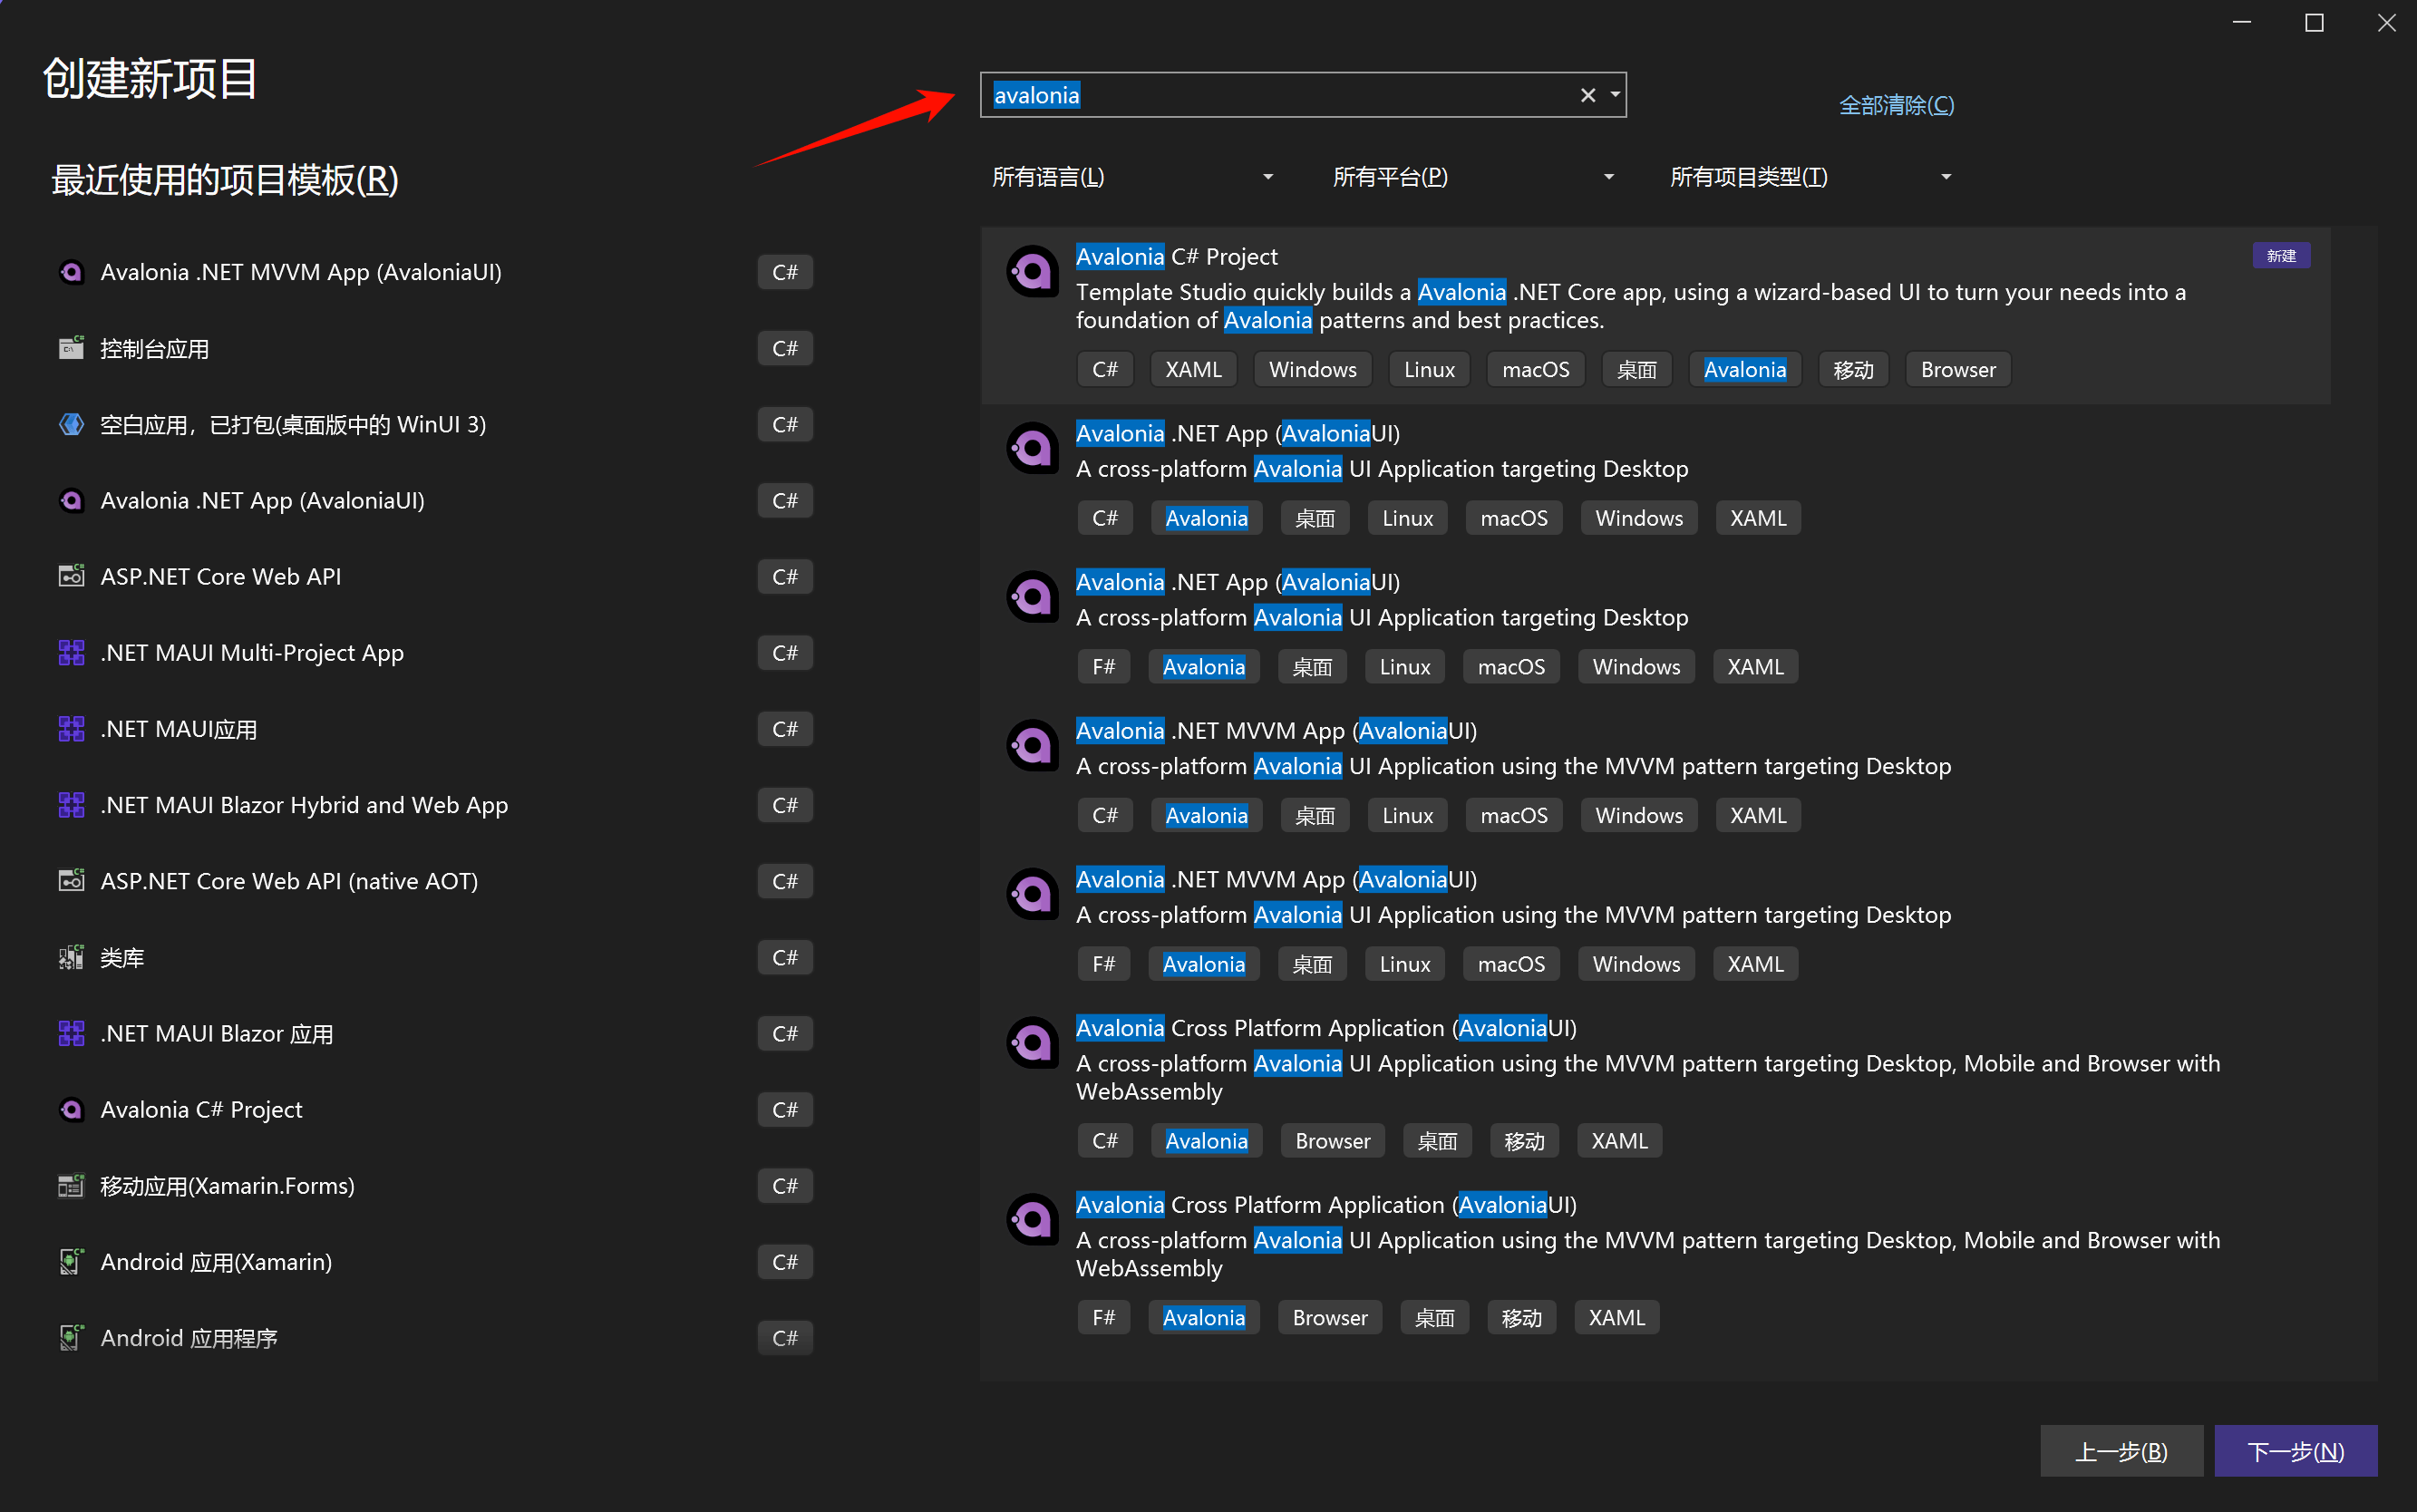Screen dimensions: 2417x1512
Task: Click the 最近使用的项目模板 heading
Action: [x=225, y=180]
